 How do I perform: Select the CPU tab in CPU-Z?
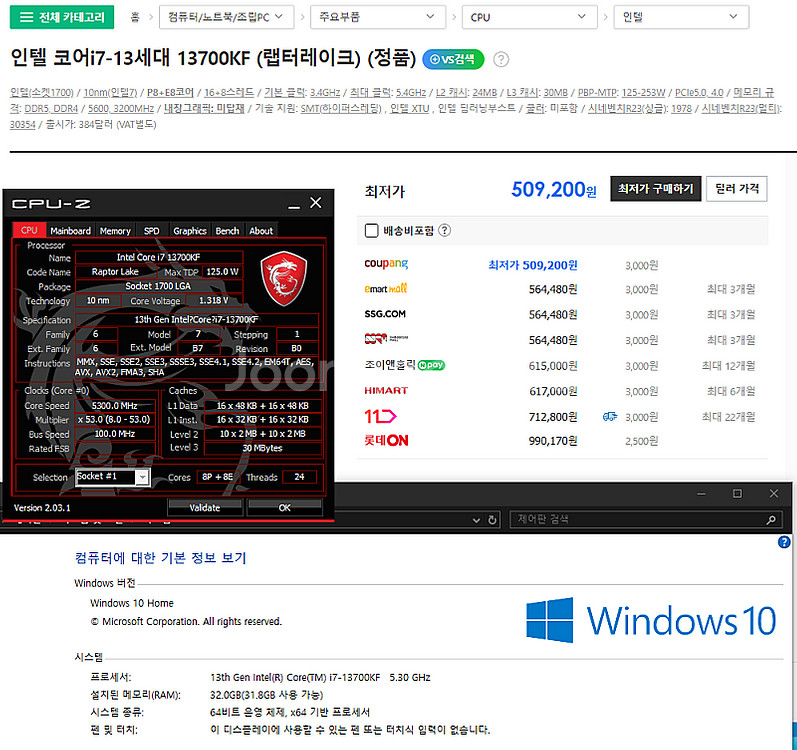click(29, 230)
